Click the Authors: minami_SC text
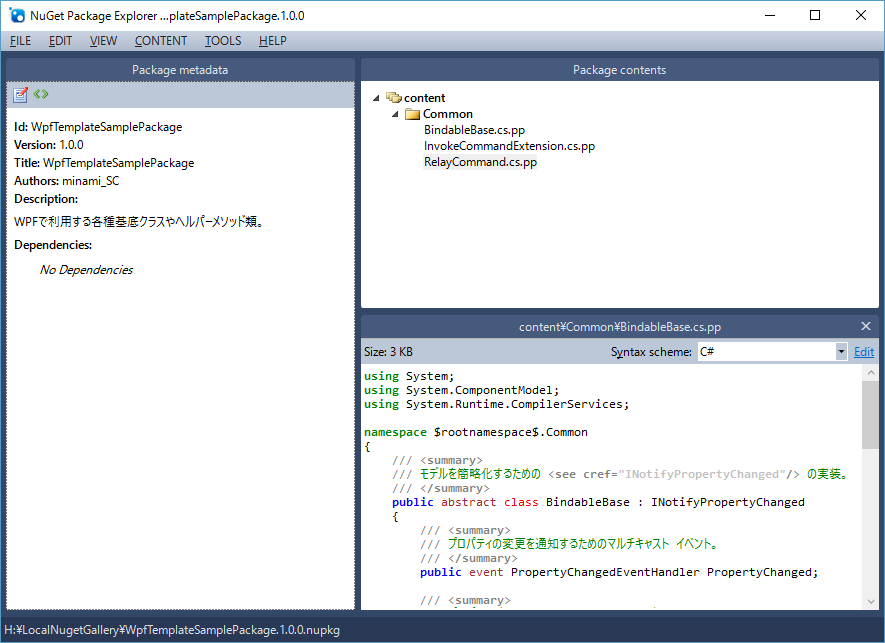Screen dimensions: 885x643 (x=67, y=181)
